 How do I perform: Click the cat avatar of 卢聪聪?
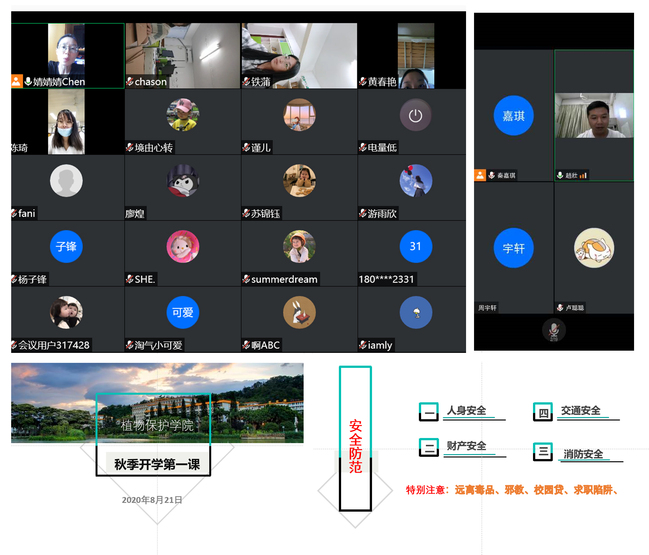pos(594,247)
